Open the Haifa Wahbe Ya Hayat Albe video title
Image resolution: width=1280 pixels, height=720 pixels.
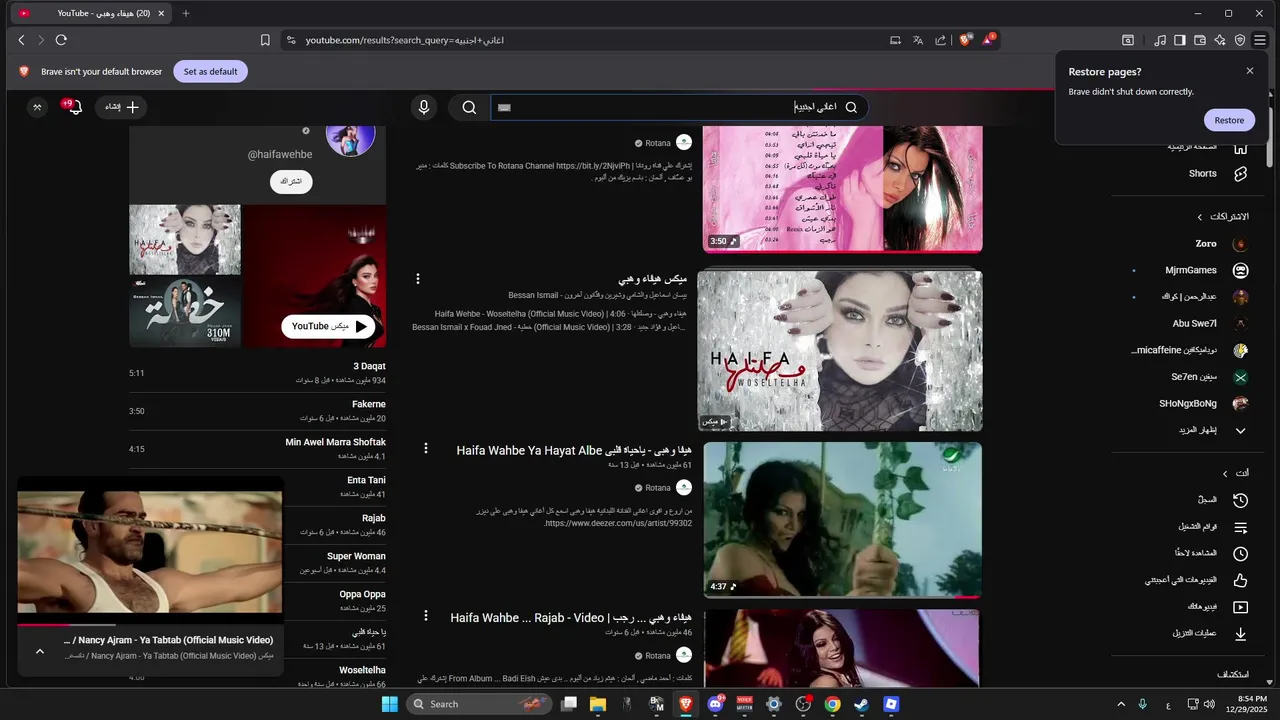574,450
